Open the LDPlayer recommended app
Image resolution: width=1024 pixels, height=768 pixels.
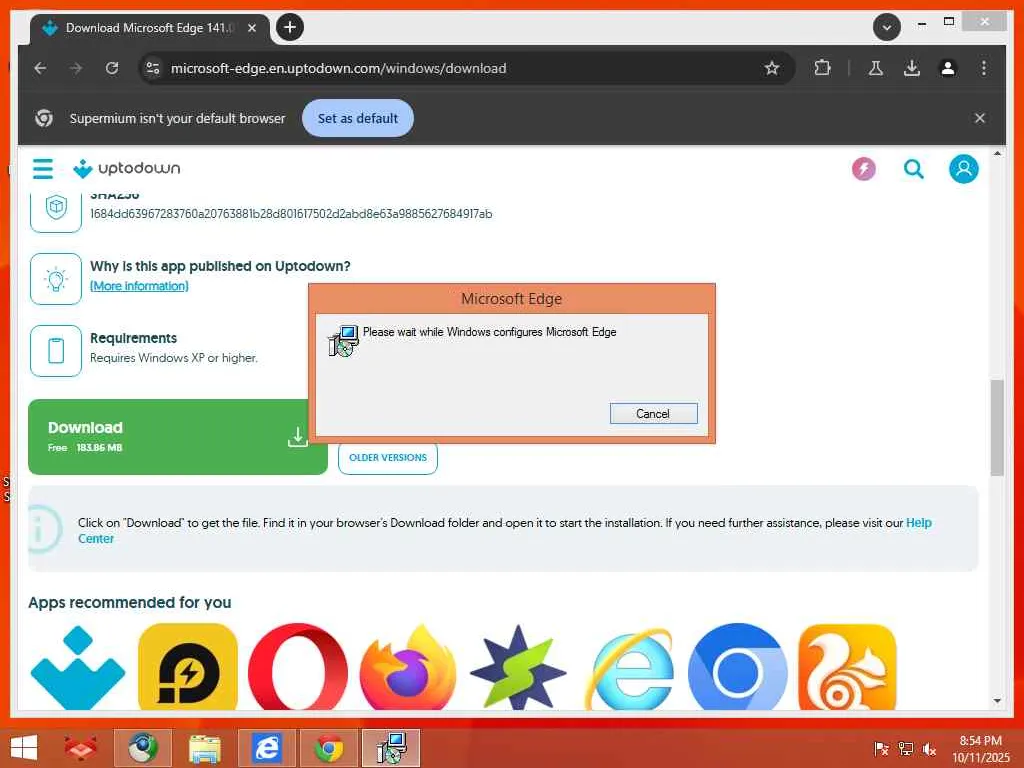(188, 667)
